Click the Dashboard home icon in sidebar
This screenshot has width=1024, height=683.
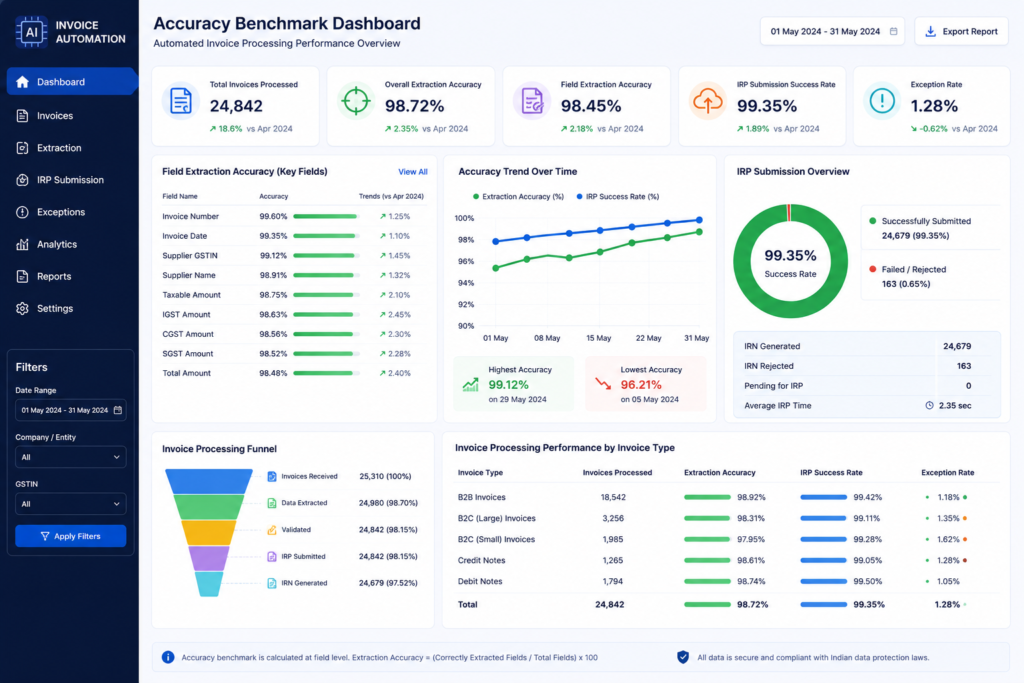22,82
